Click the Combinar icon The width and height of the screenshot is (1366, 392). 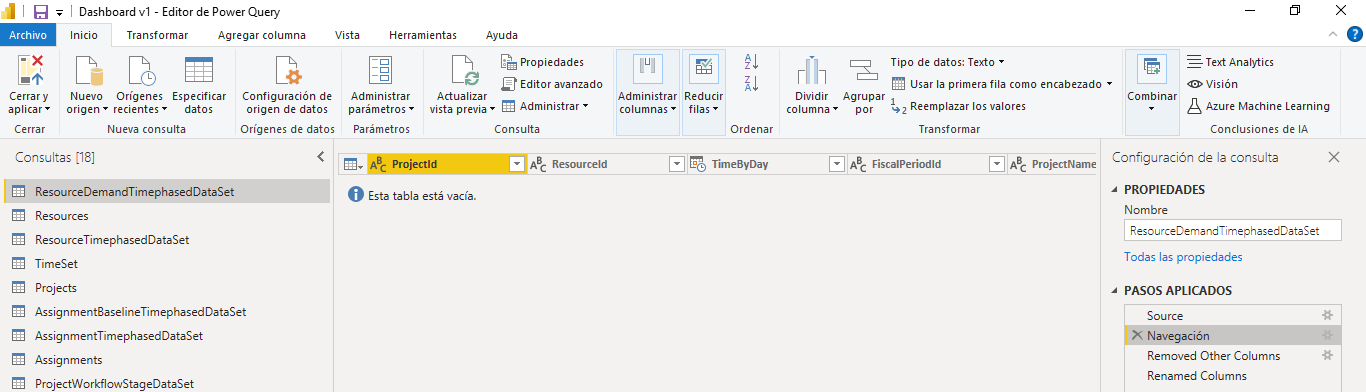(x=1151, y=69)
